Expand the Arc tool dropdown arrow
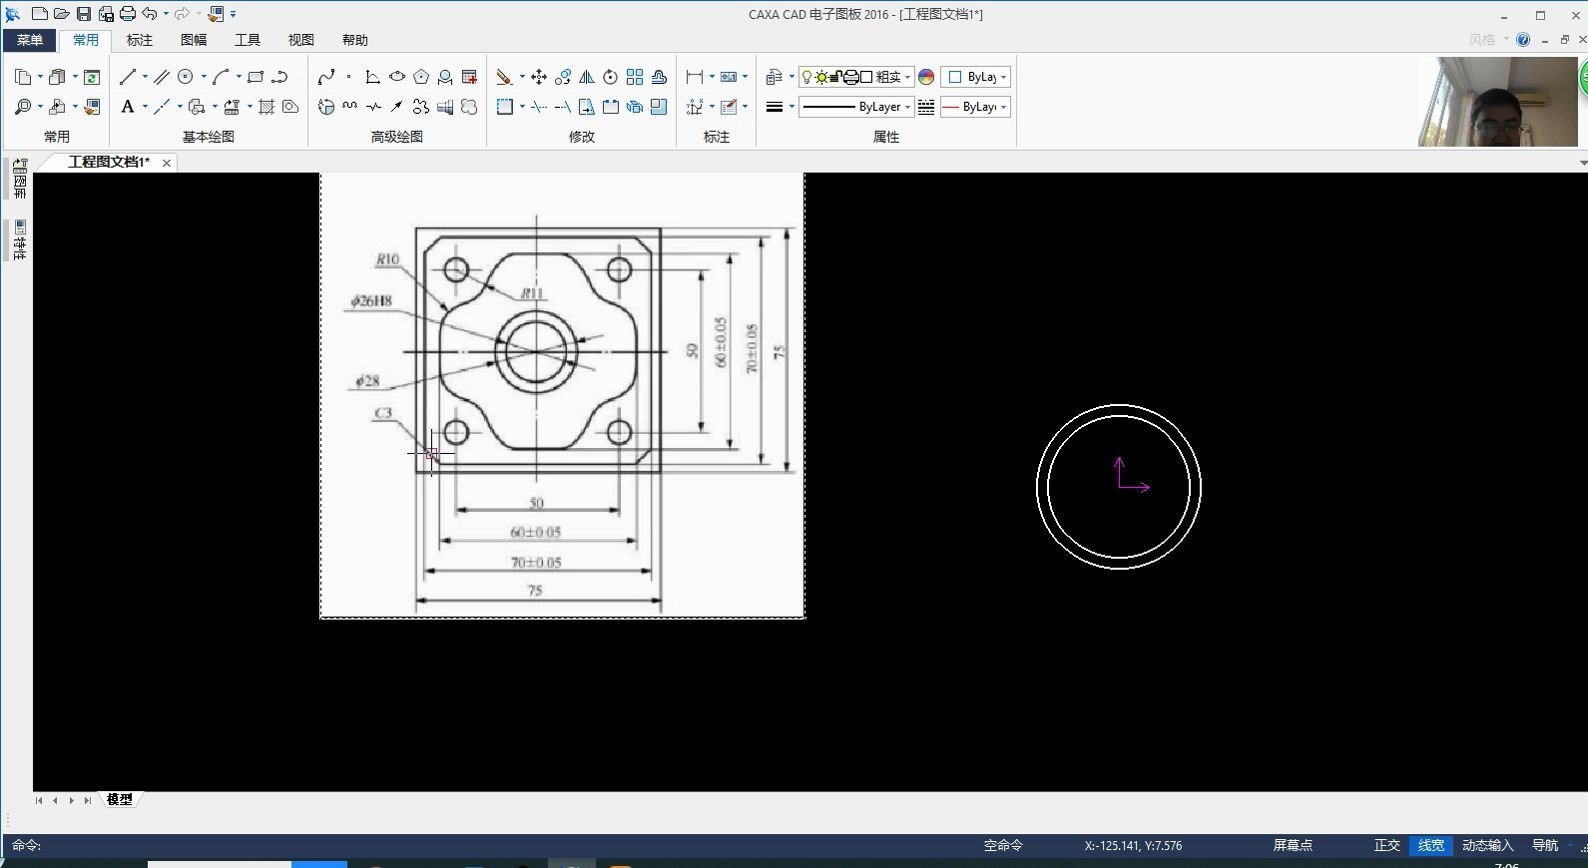This screenshot has height=868, width=1588. 239,77
